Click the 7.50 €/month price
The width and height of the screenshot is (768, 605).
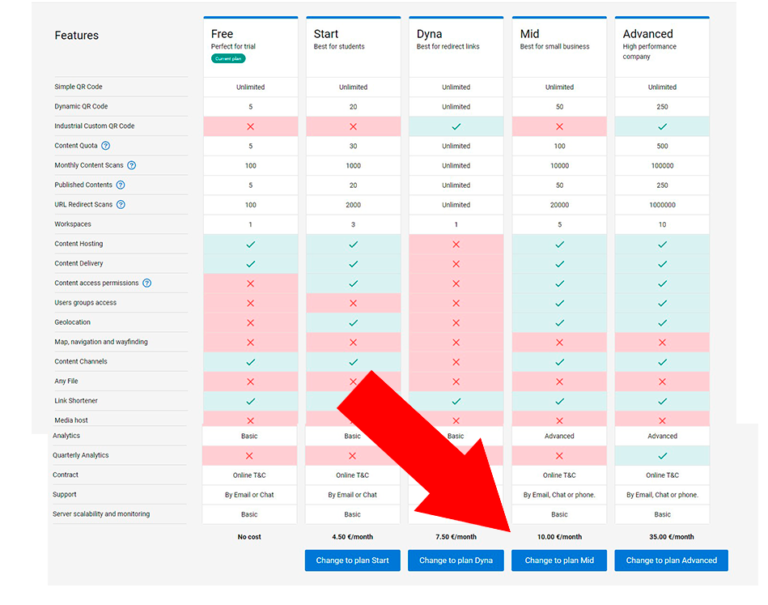(456, 537)
